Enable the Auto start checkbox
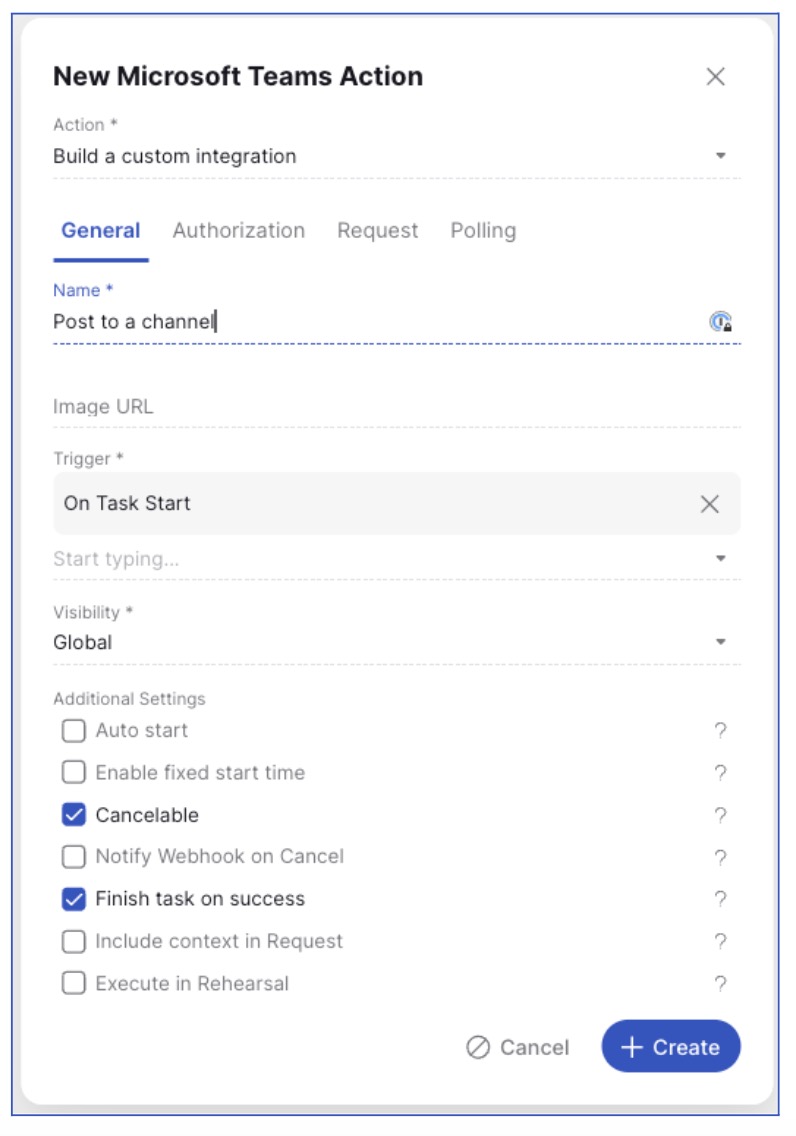Image resolution: width=796 pixels, height=1136 pixels. pos(74,731)
